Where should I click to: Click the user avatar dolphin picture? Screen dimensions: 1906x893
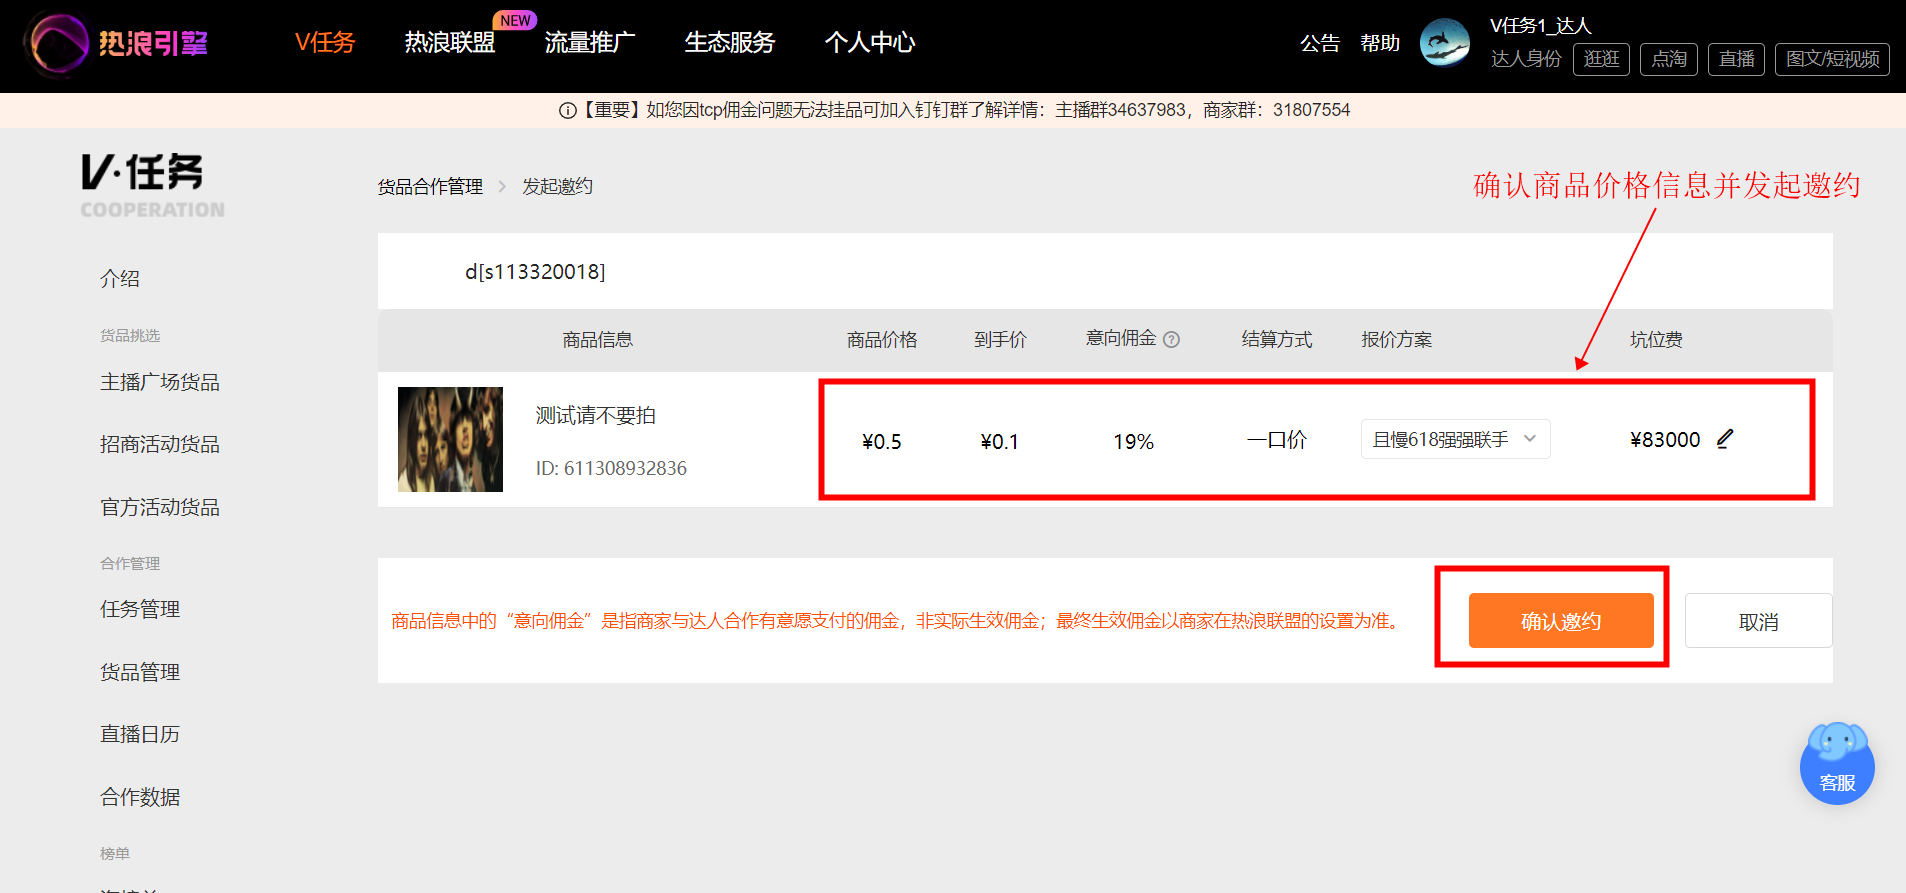(x=1445, y=42)
